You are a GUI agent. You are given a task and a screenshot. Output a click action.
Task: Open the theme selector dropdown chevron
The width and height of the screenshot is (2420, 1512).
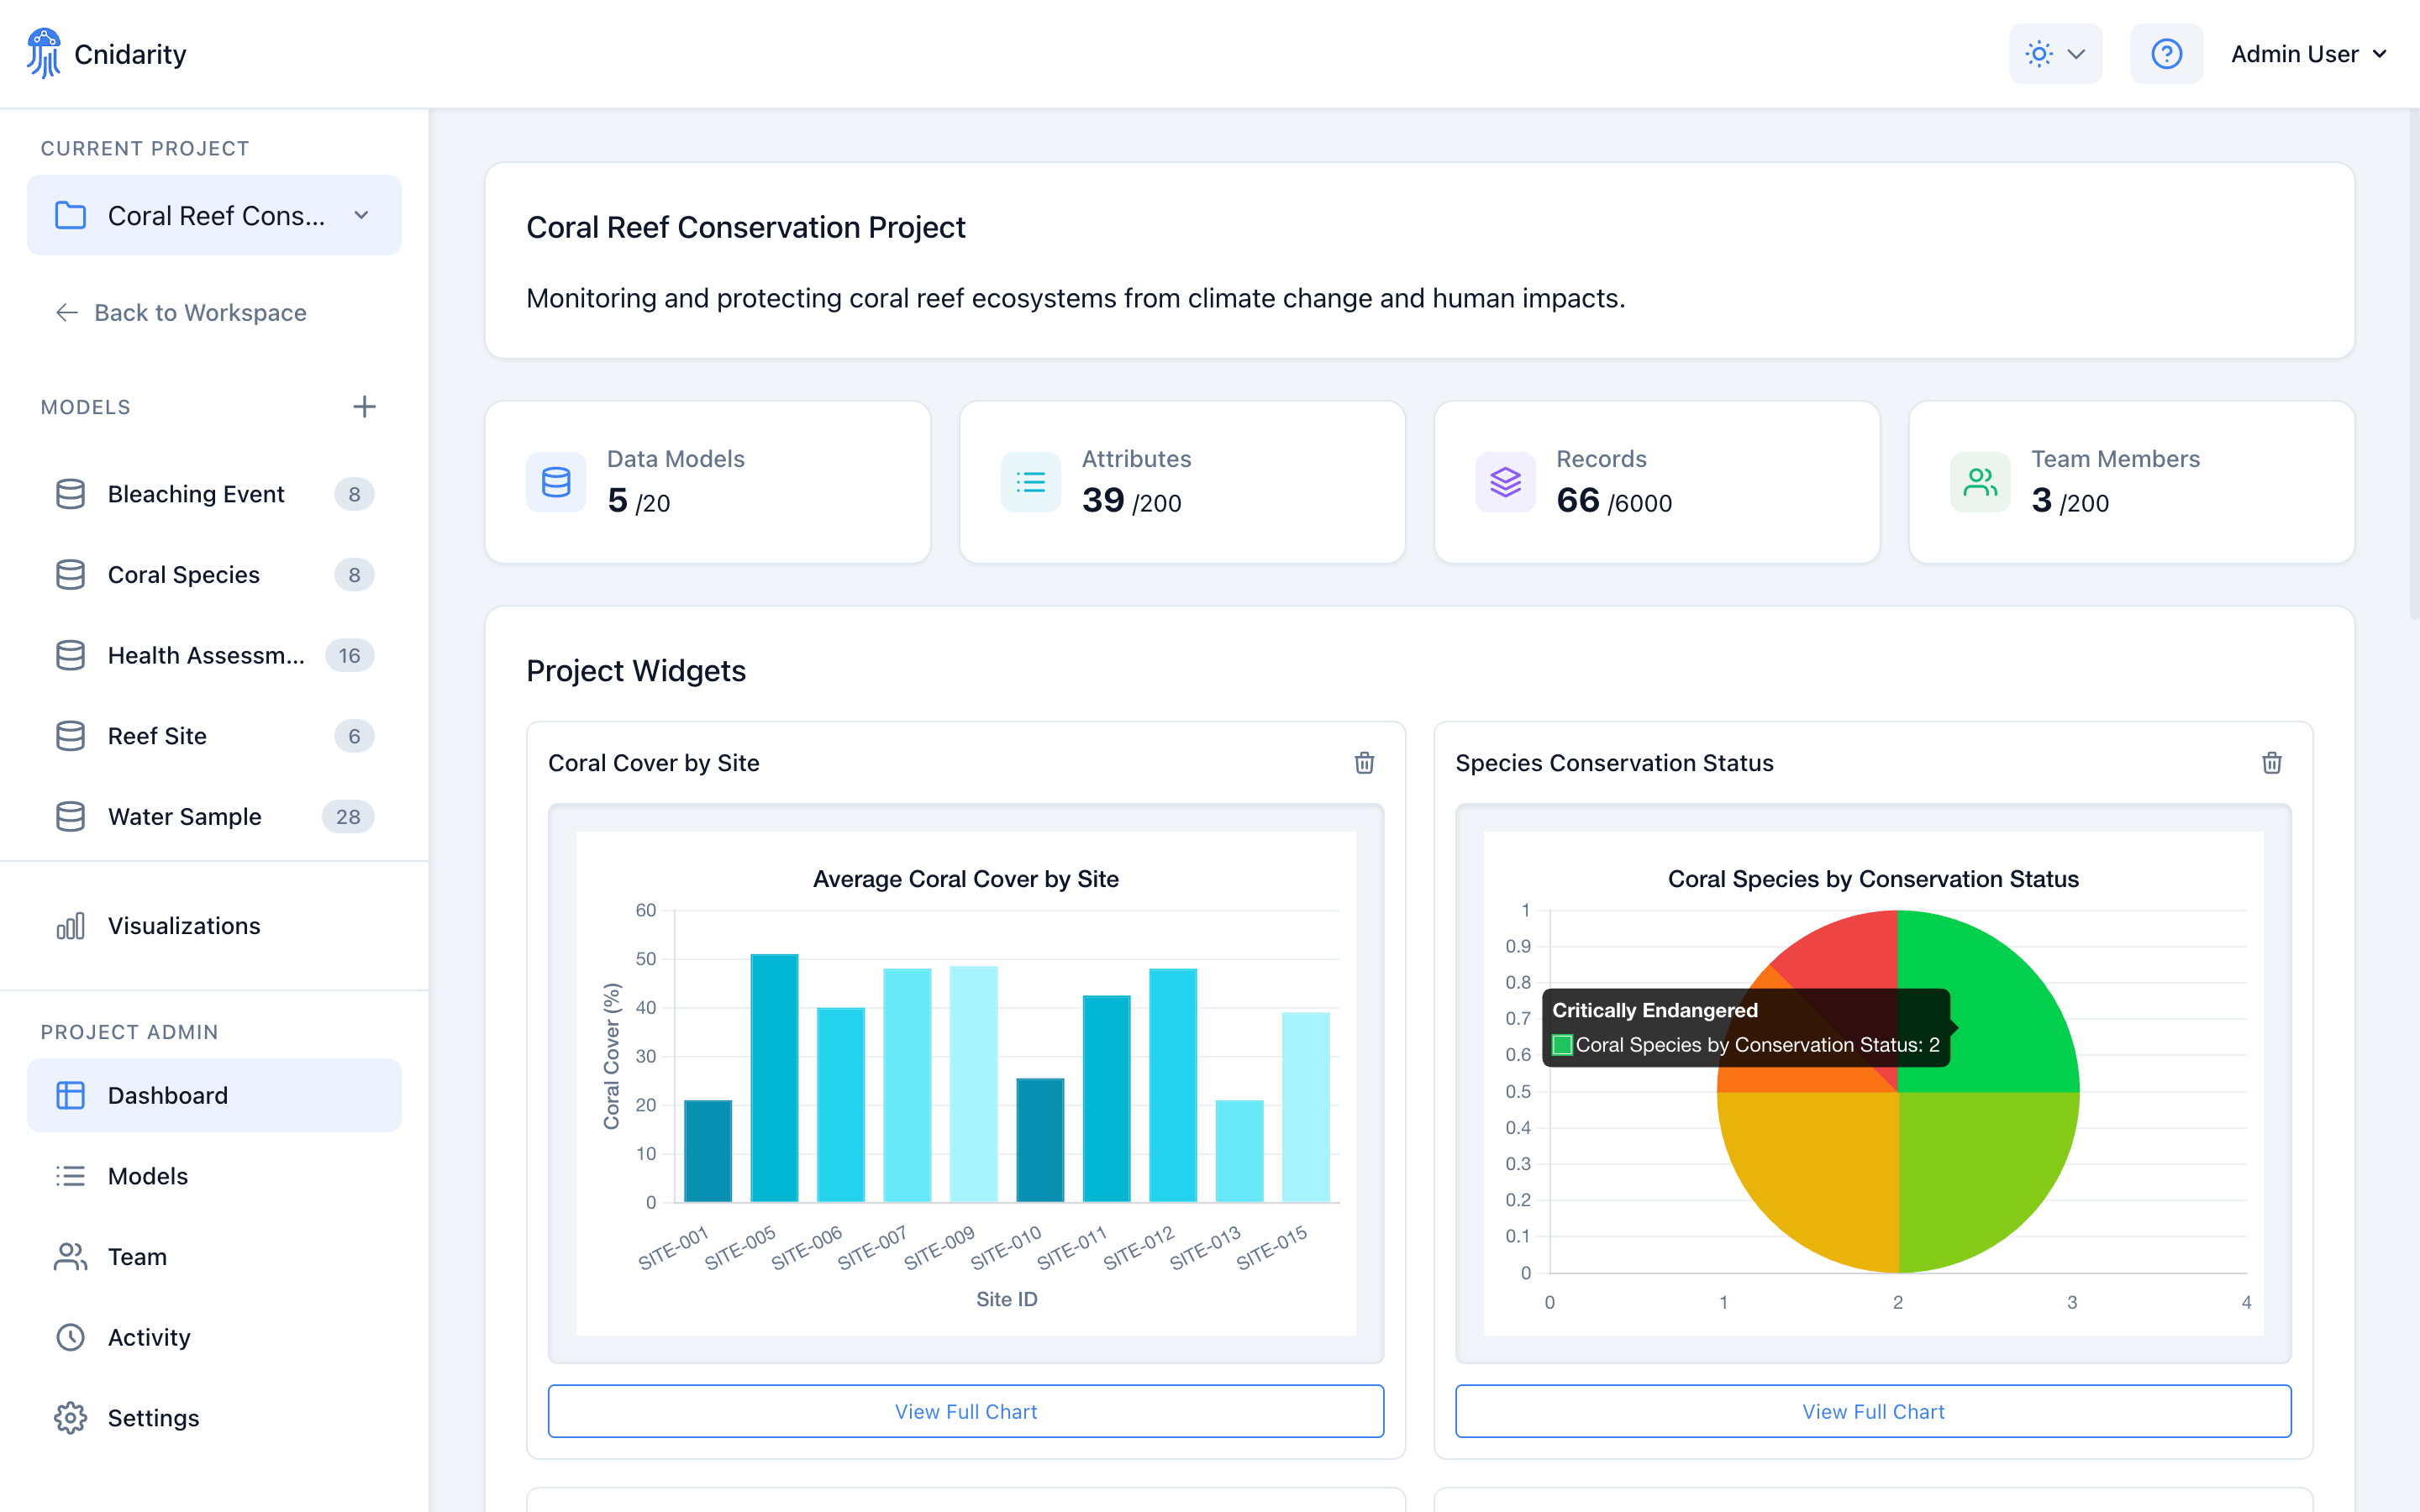(2078, 53)
